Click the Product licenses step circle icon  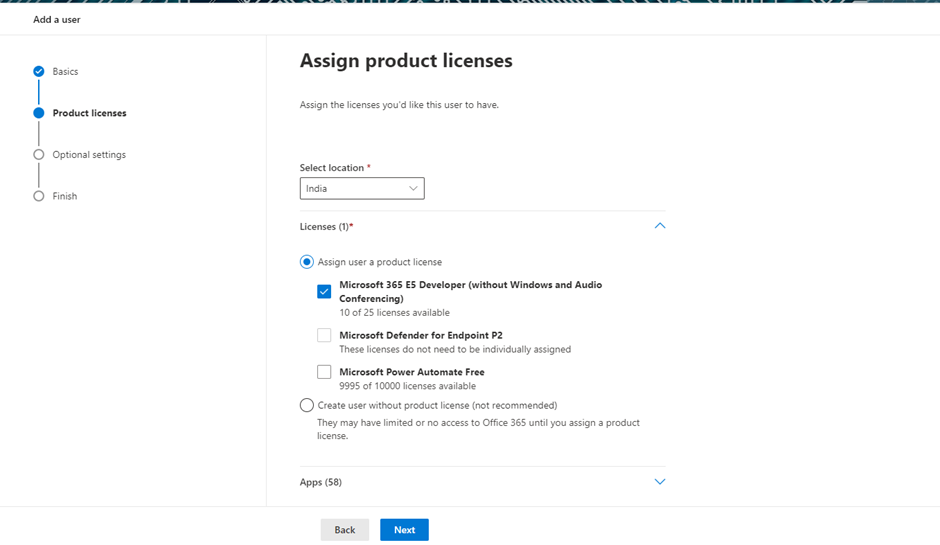39,113
